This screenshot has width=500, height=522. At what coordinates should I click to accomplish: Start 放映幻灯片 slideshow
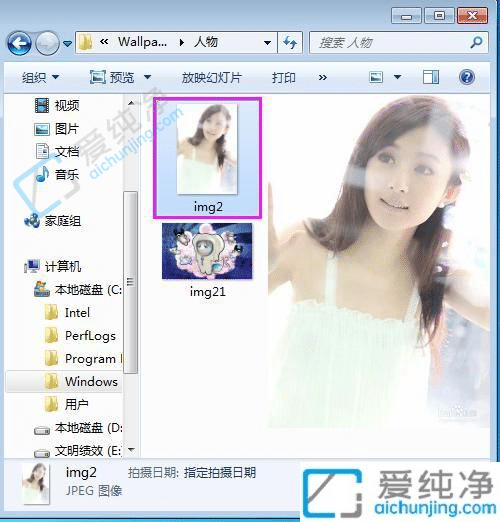(211, 78)
